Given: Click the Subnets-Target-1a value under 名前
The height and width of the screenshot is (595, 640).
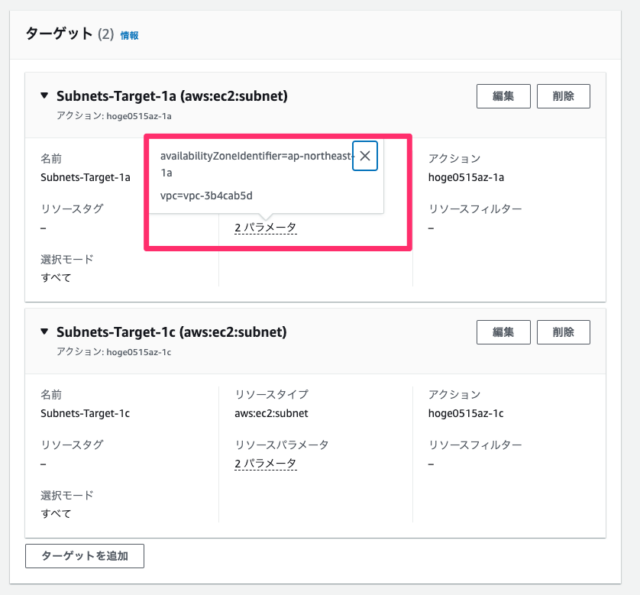Looking at the screenshot, I should [85, 178].
